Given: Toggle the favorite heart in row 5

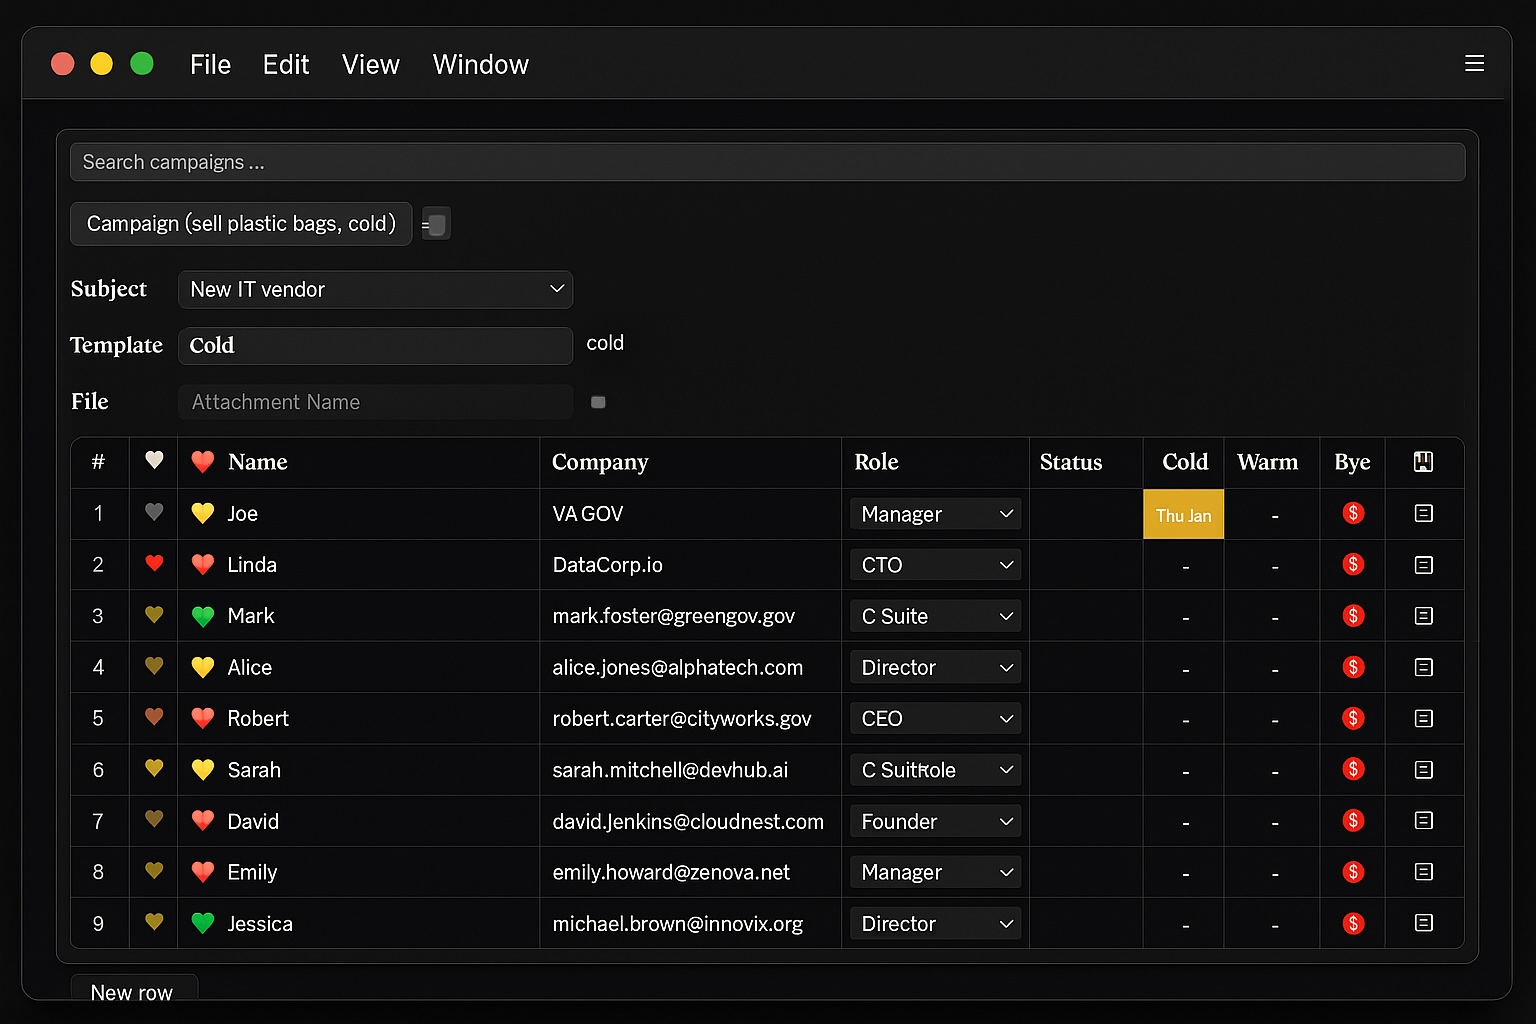Looking at the screenshot, I should 154,716.
